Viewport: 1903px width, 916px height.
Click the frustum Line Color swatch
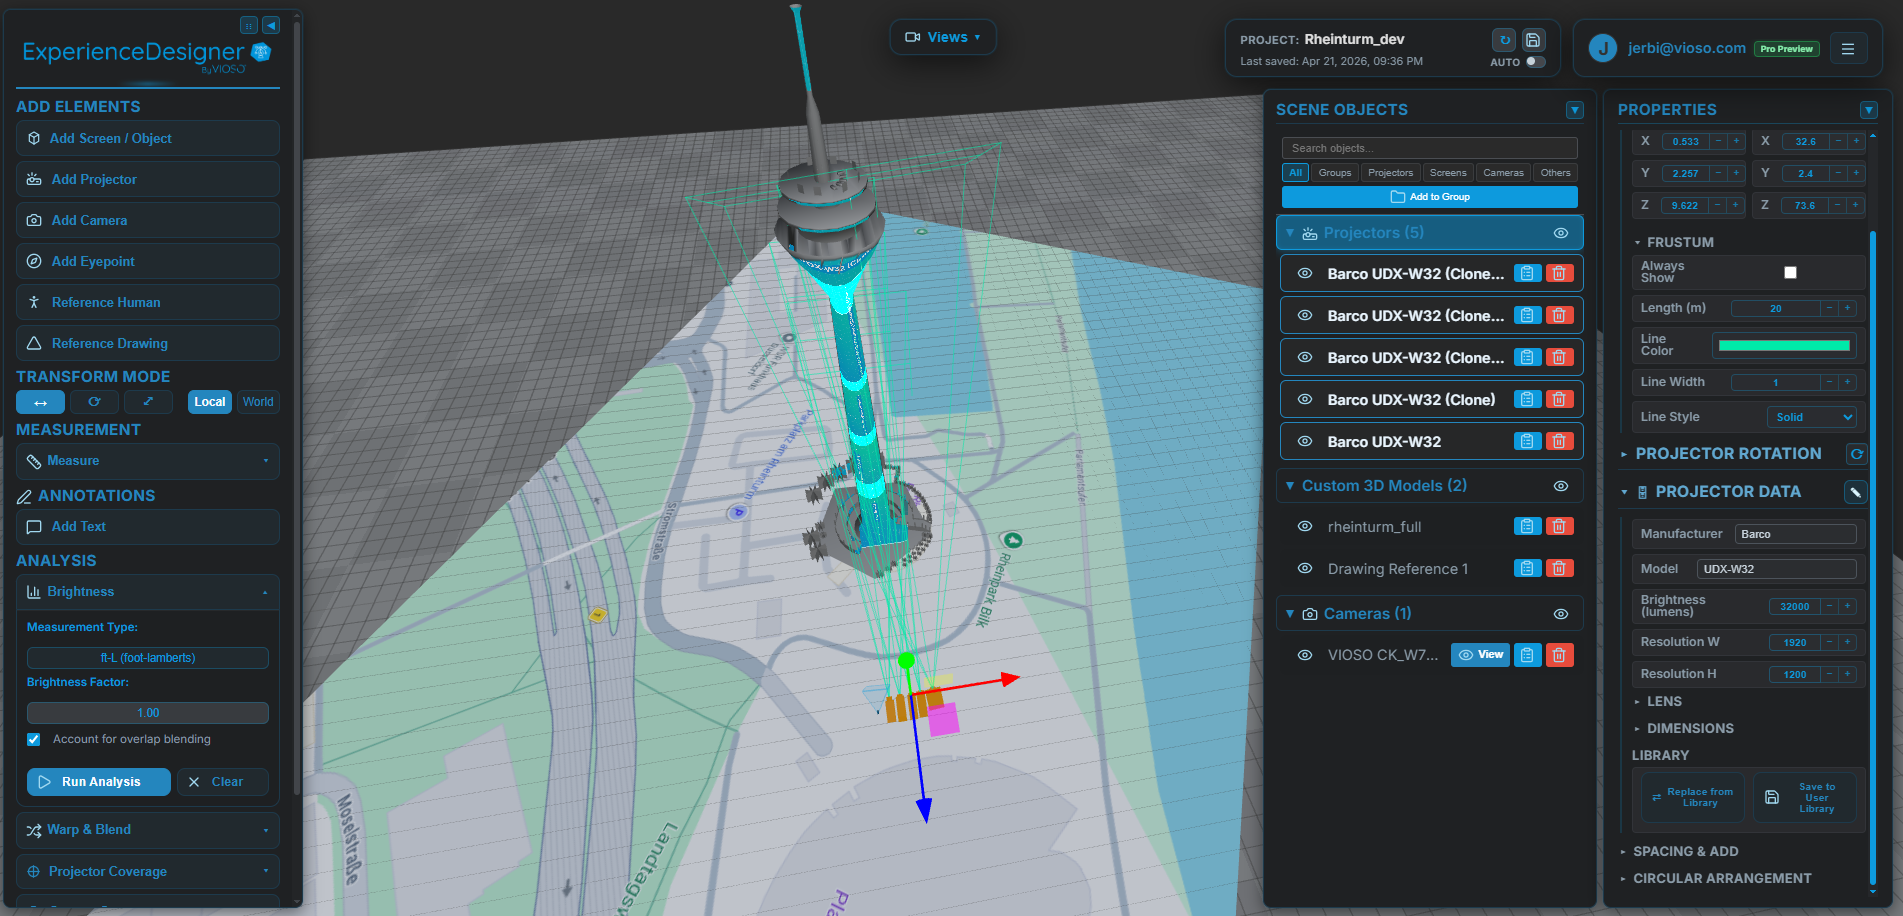click(x=1784, y=344)
